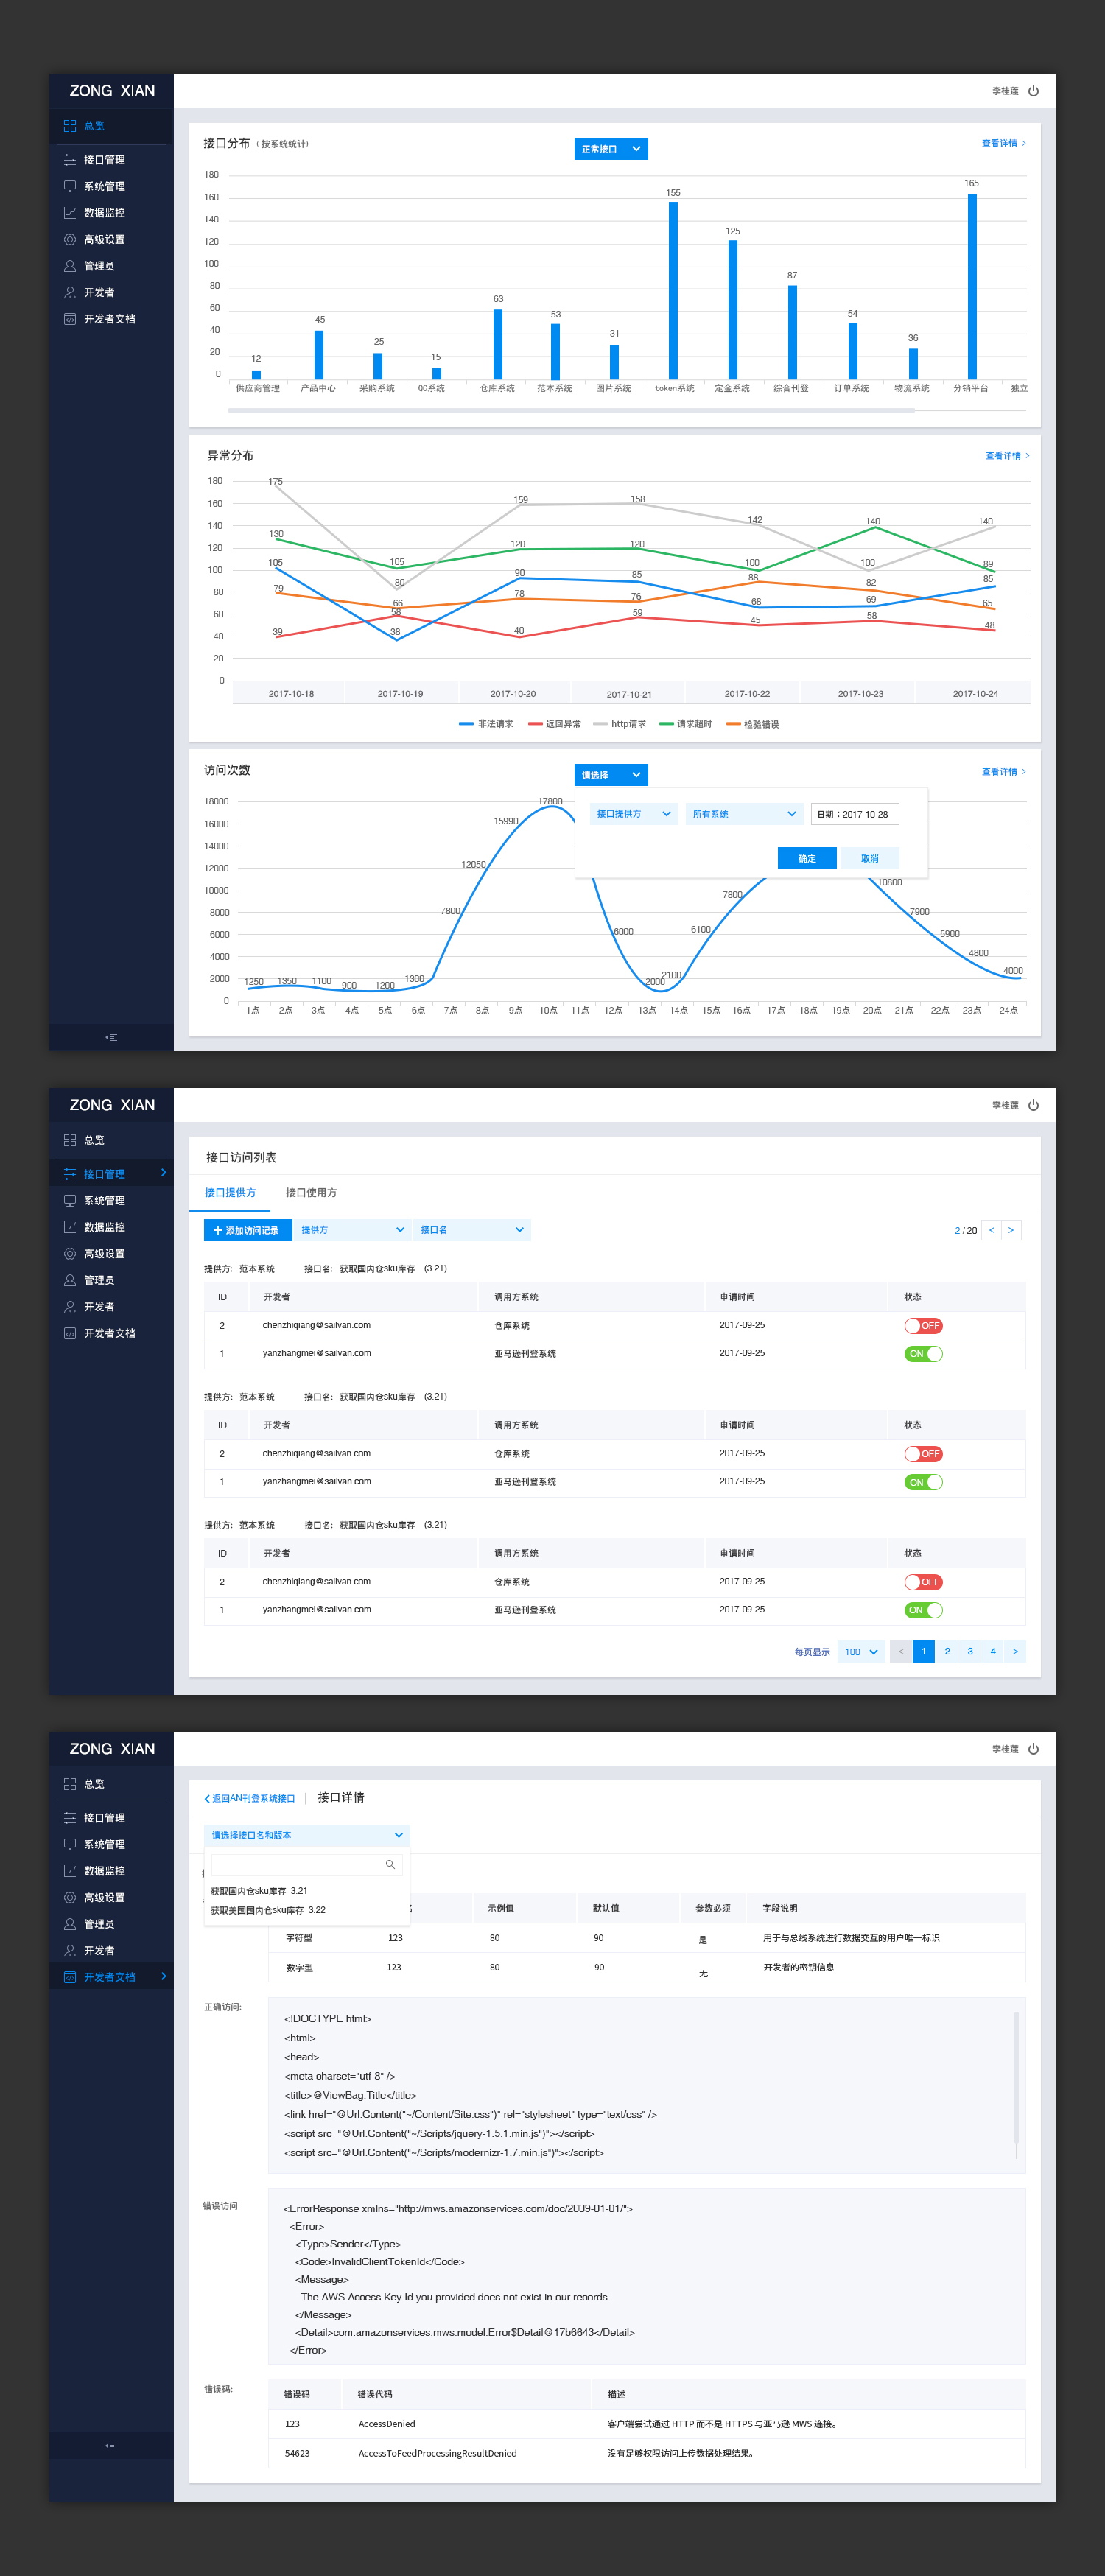Open the 正常接口 dropdown above the bar chart
Screen dimensions: 1105x2576
click(611, 149)
